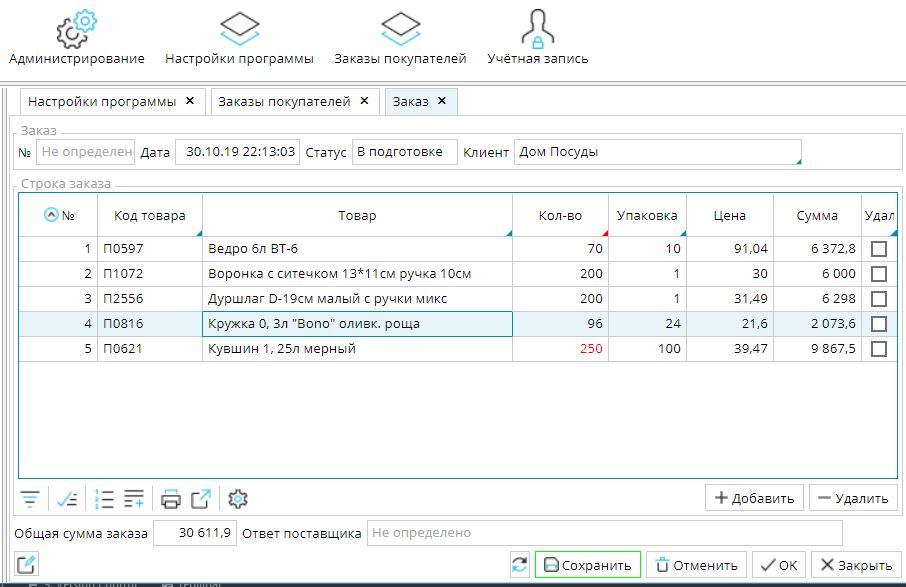
Task: Select the cell Ведро 6л ВТ-6
Action: (x=357, y=249)
